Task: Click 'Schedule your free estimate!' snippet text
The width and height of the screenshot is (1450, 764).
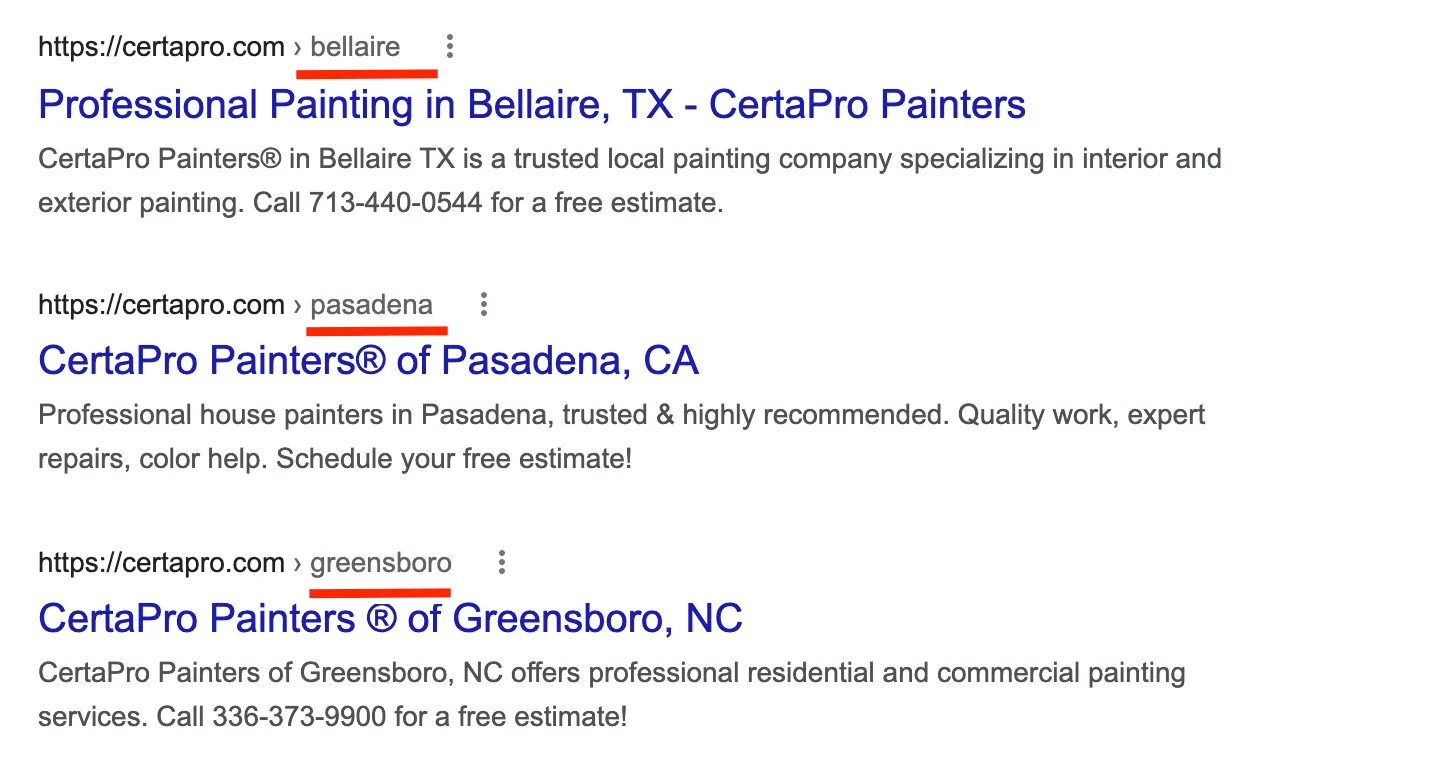Action: [x=454, y=459]
